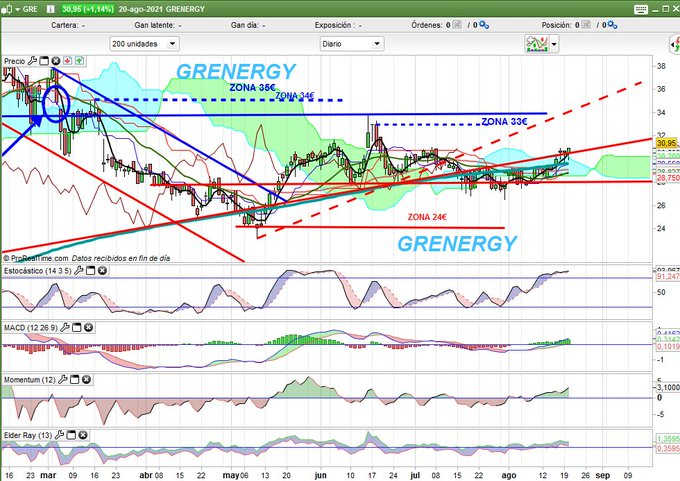Image resolution: width=680 pixels, height=481 pixels.
Task: Open the wrench settings for the Precio panel
Action: point(32,61)
